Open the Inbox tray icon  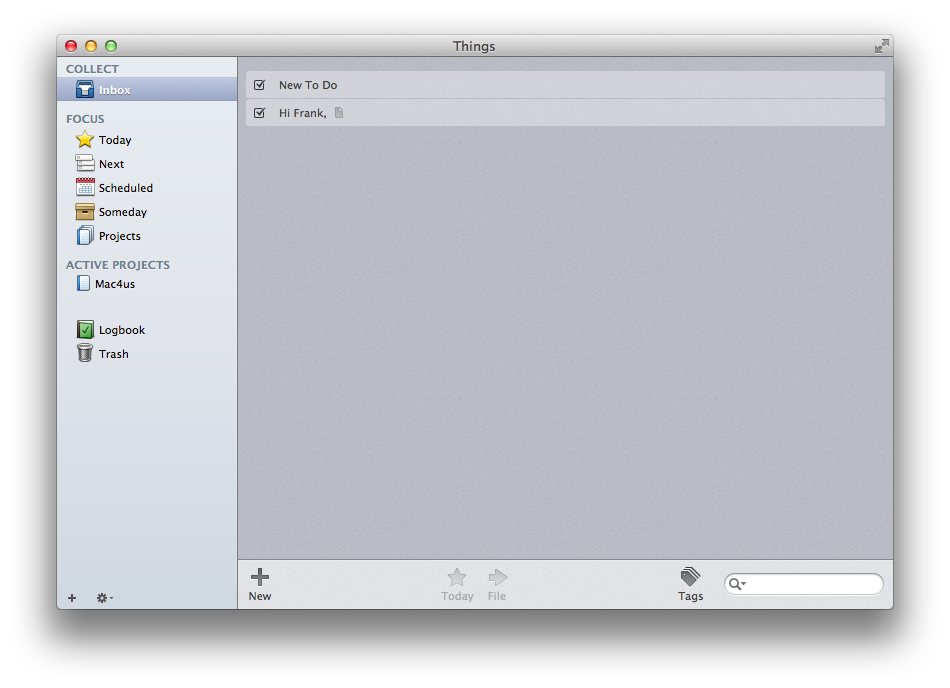point(85,90)
